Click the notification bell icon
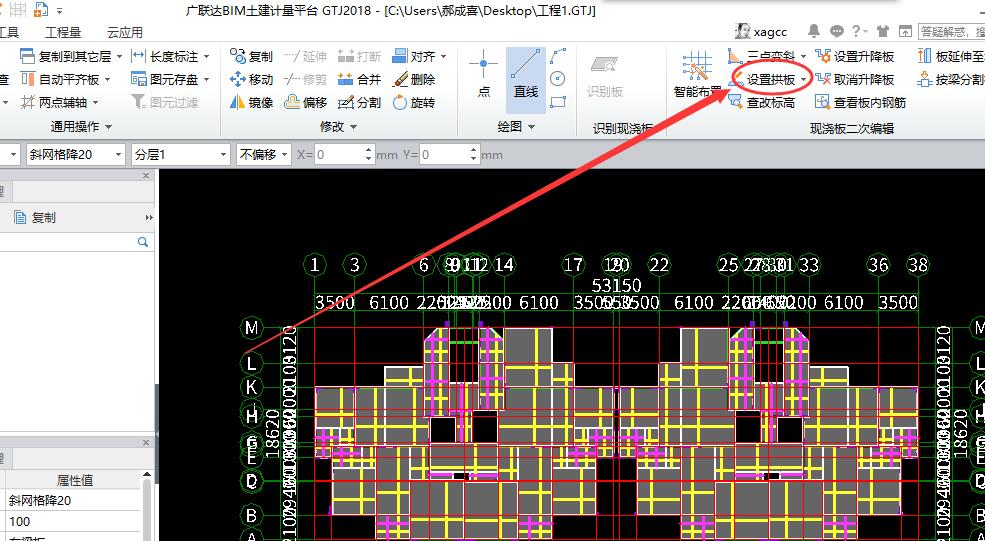The image size is (985, 541). pos(814,30)
